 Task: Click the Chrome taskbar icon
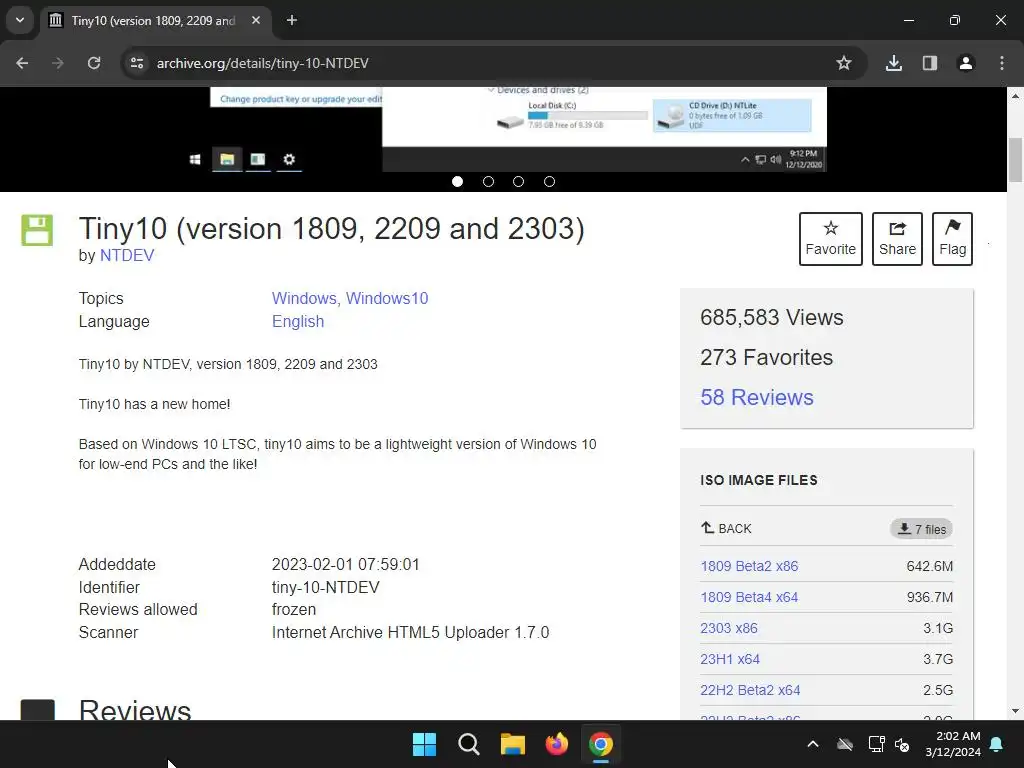point(601,744)
